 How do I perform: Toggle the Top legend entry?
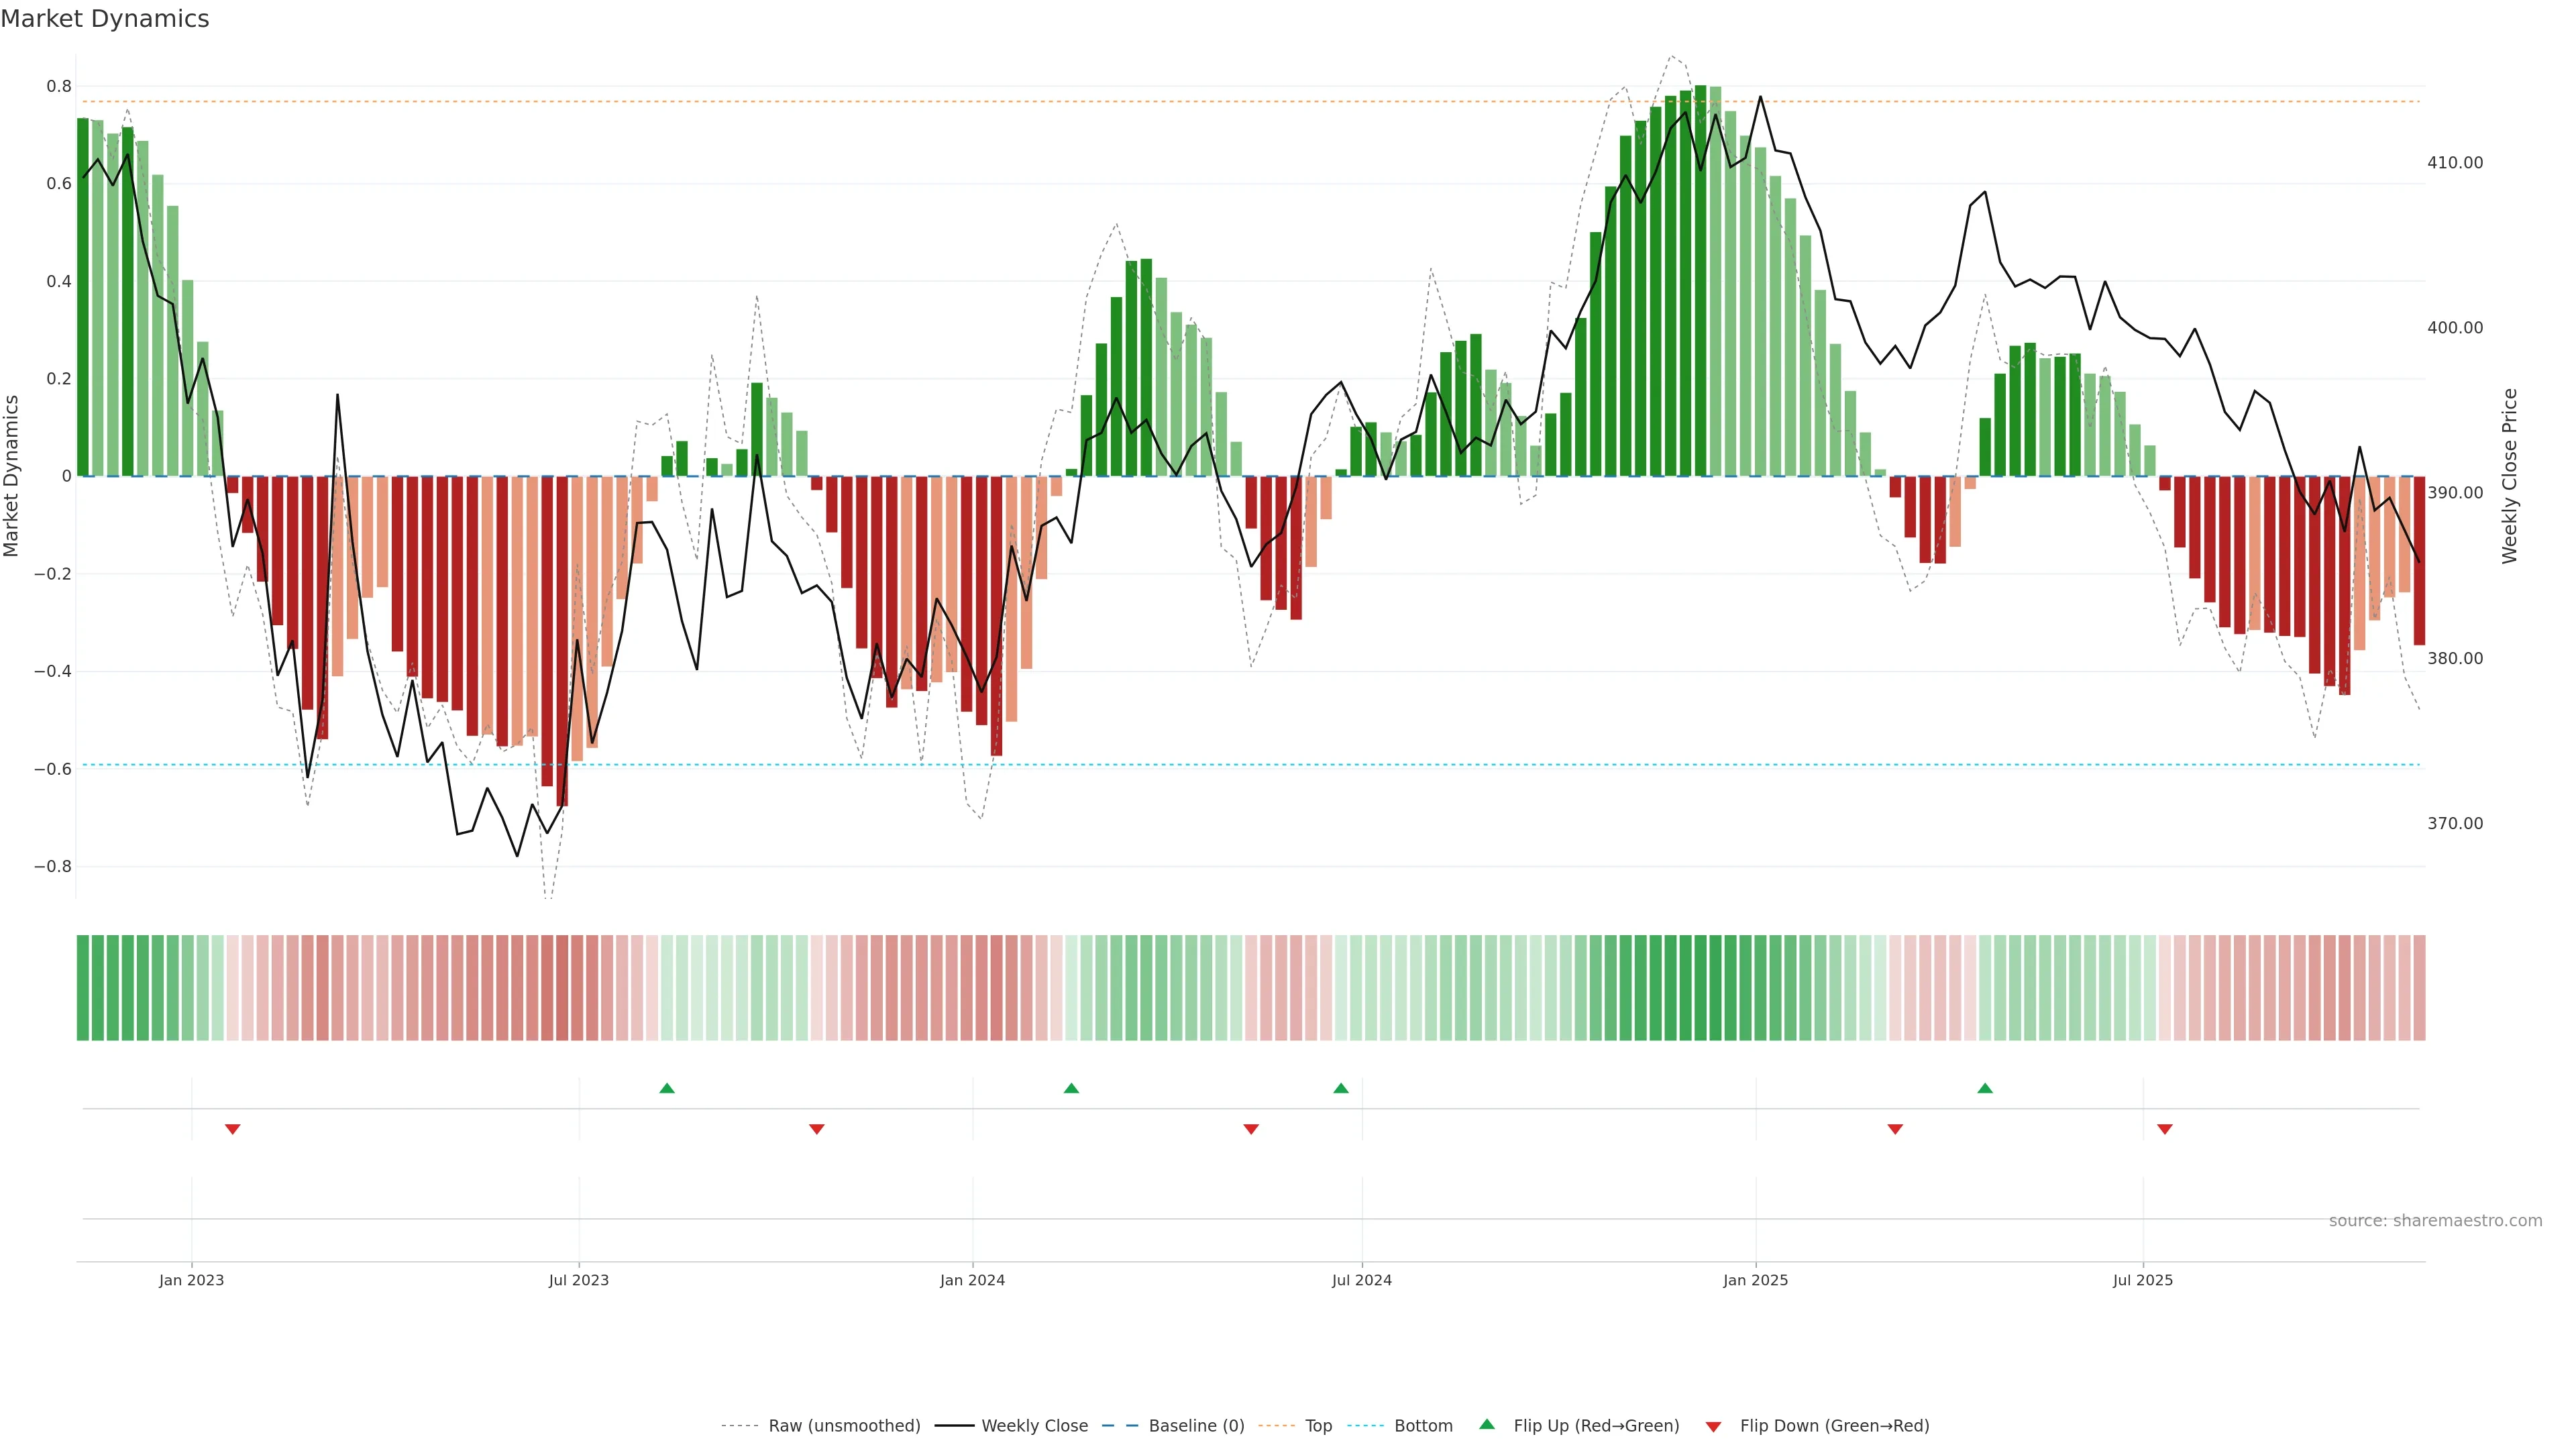[1318, 1425]
